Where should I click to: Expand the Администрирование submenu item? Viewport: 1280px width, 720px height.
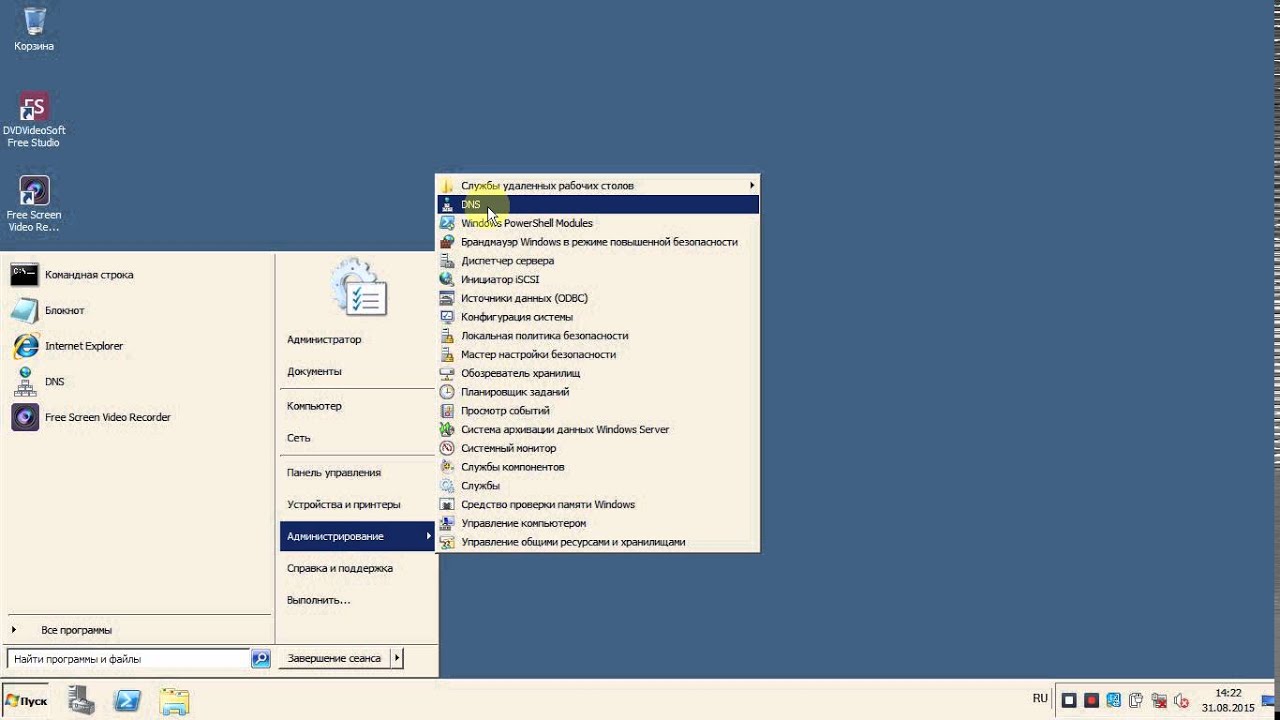coord(358,536)
